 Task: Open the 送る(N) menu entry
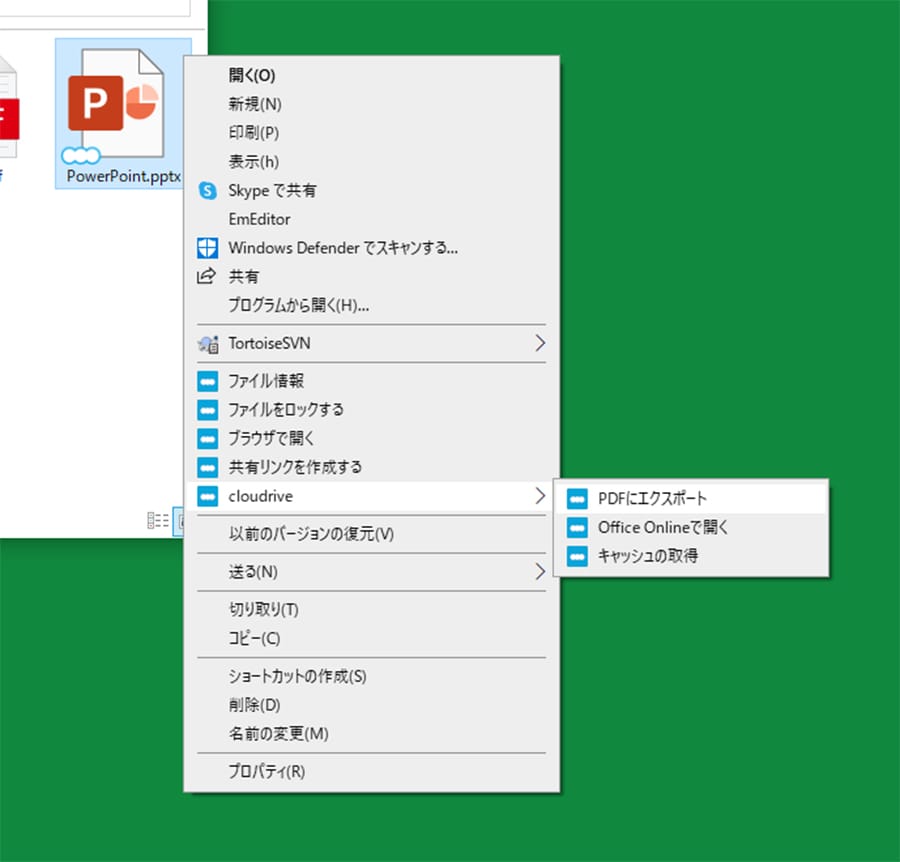coord(371,572)
